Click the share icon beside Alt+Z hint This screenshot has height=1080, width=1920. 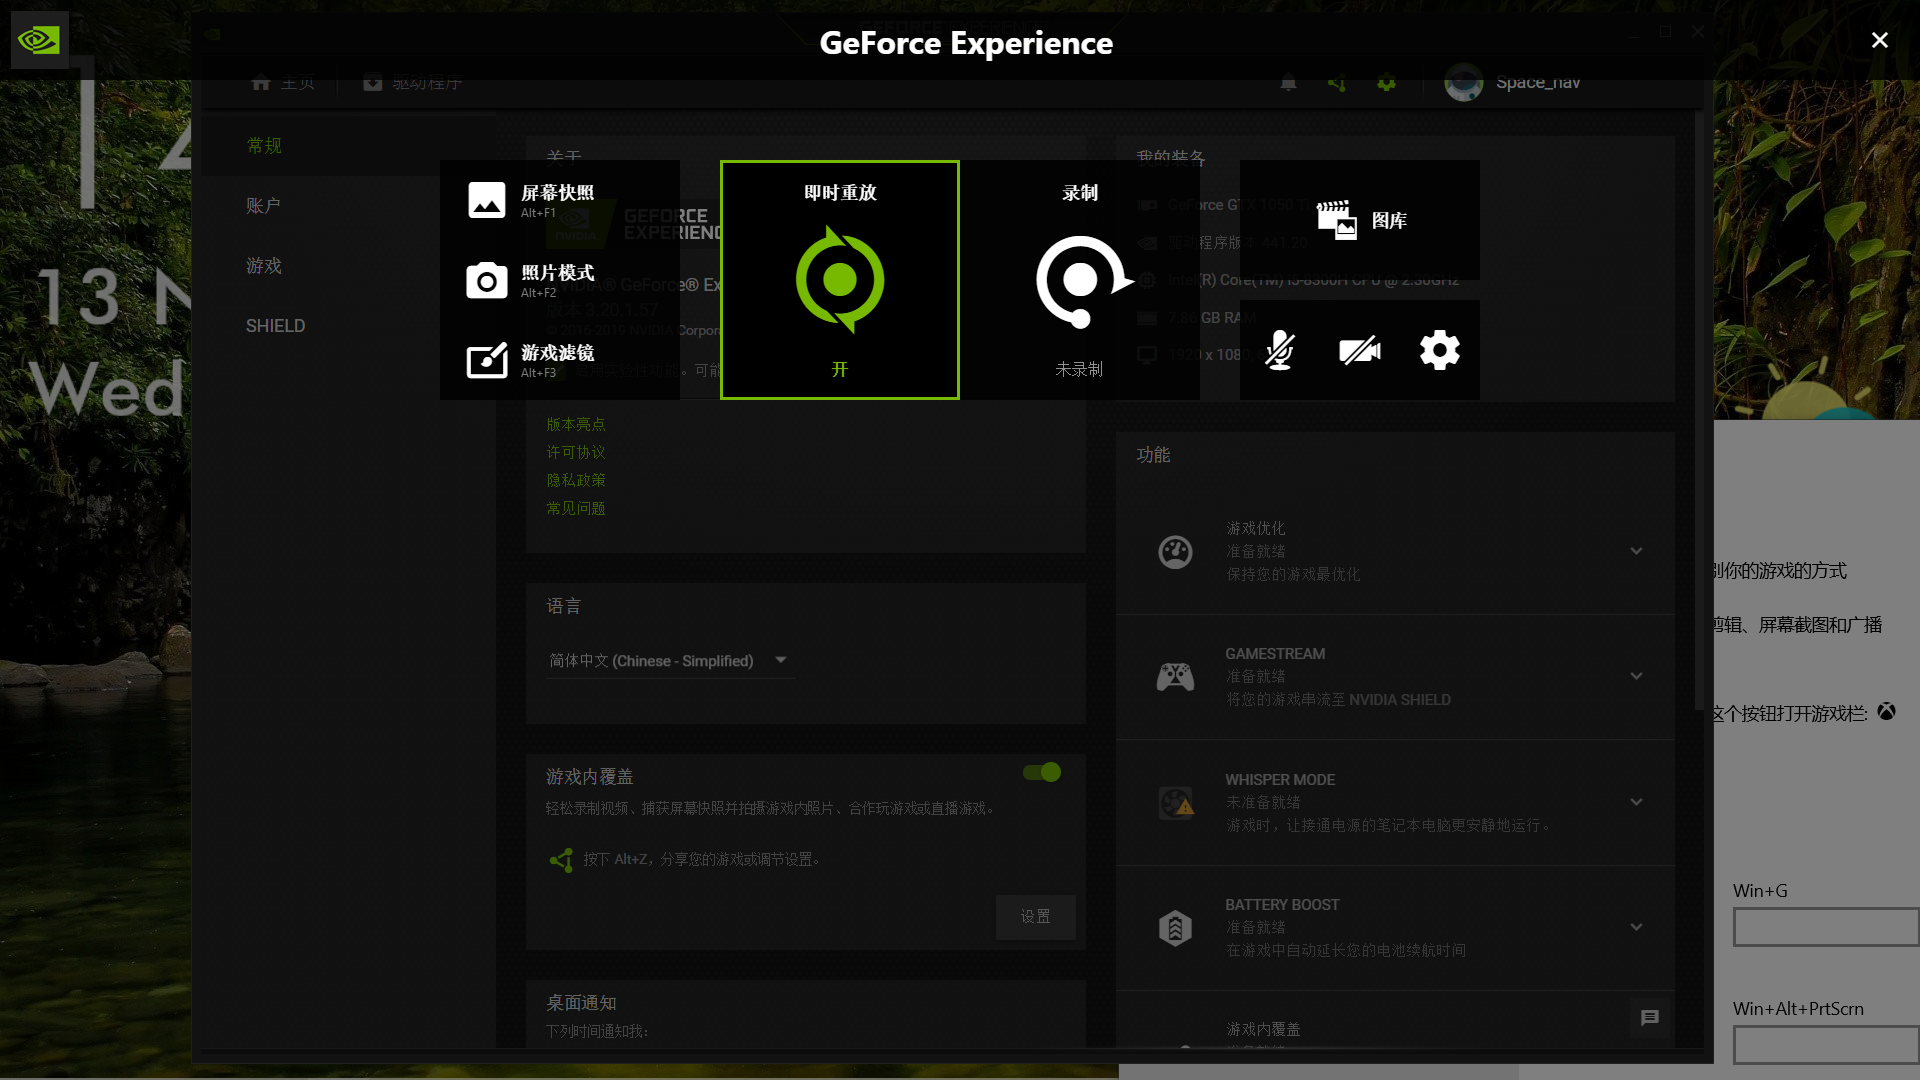point(561,860)
